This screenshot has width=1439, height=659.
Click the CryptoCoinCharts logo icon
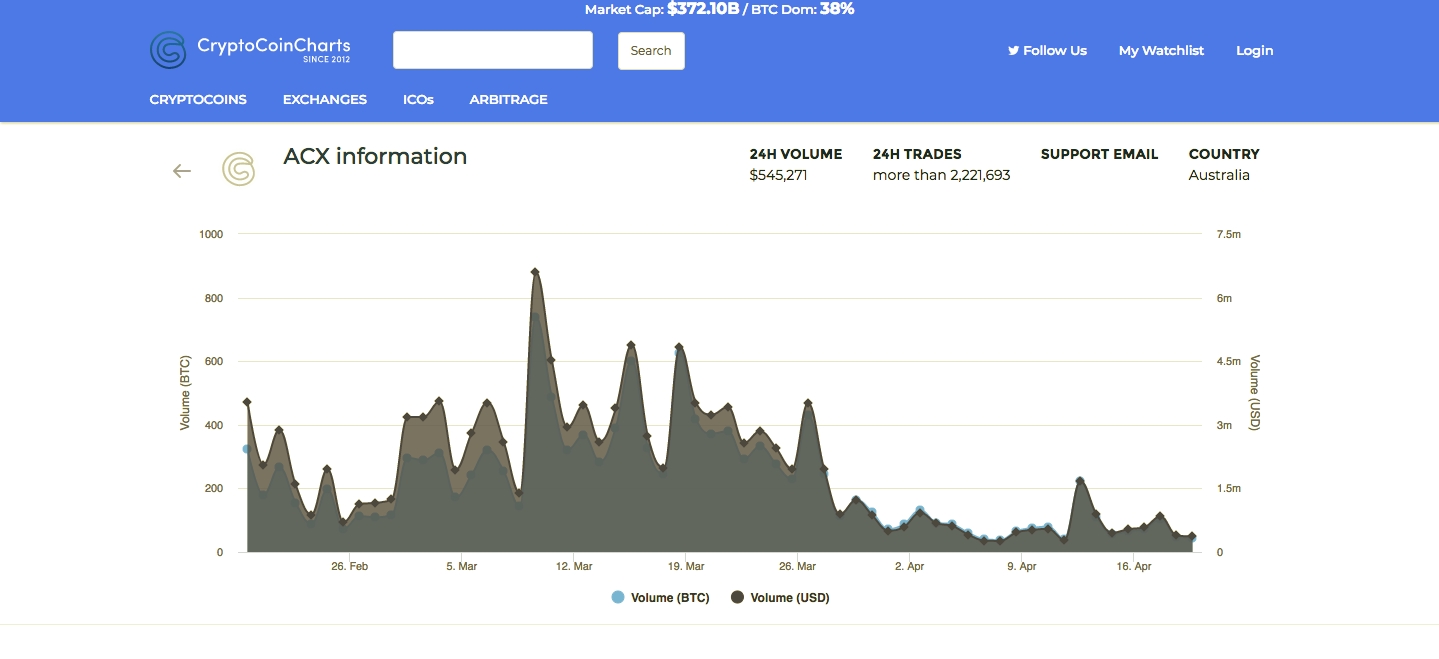[x=168, y=50]
